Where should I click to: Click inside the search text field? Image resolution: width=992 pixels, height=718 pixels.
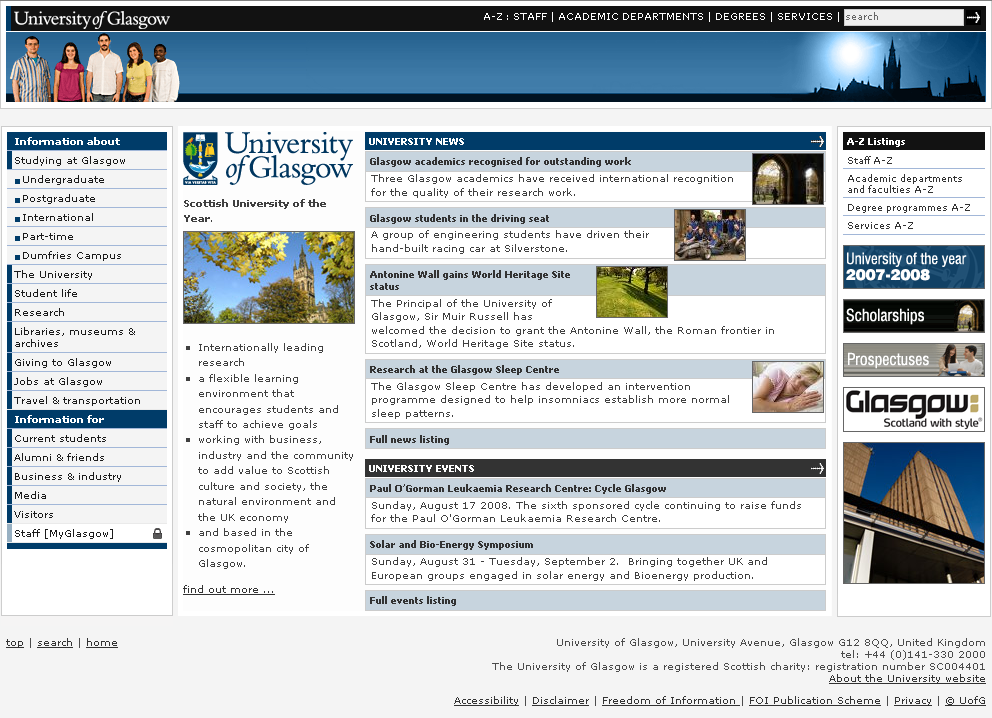point(903,17)
